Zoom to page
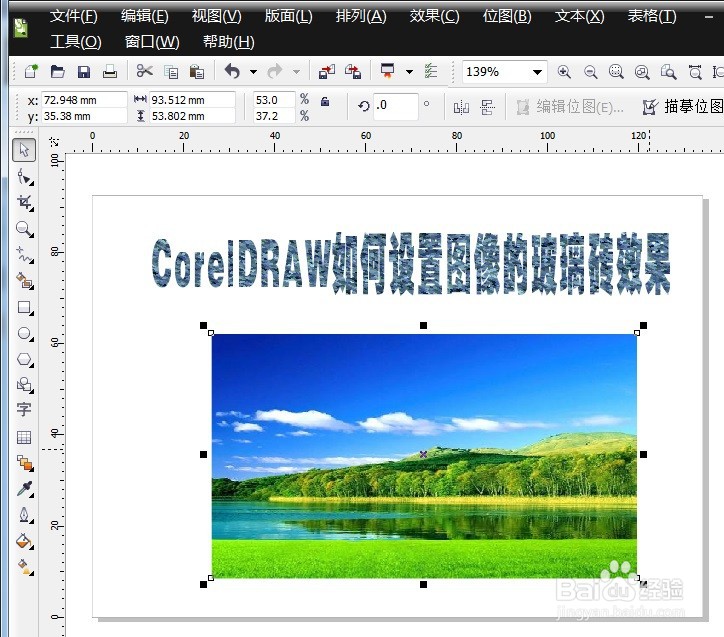 coord(668,72)
